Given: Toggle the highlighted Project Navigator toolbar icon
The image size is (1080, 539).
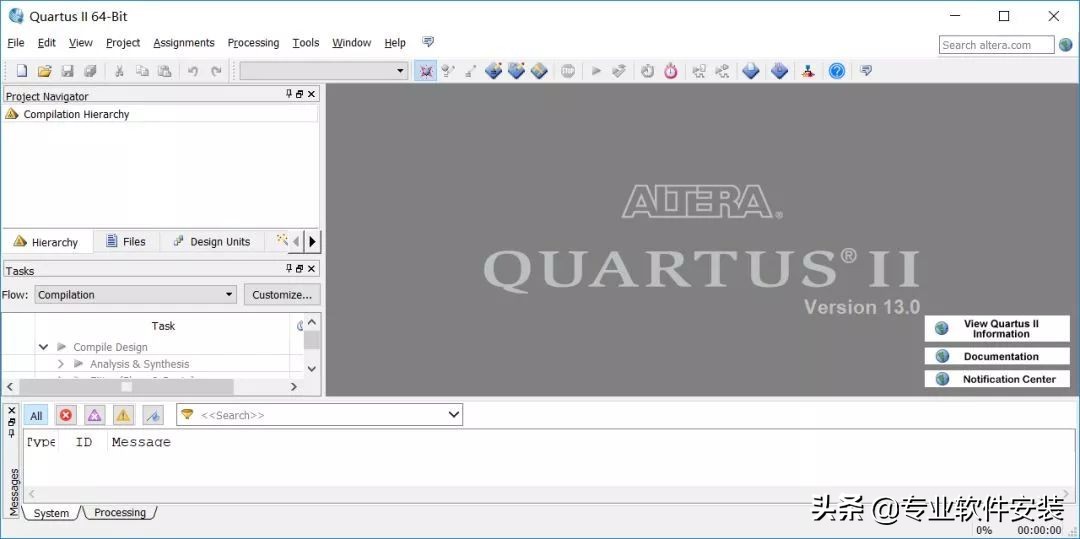Looking at the screenshot, I should click(426, 71).
